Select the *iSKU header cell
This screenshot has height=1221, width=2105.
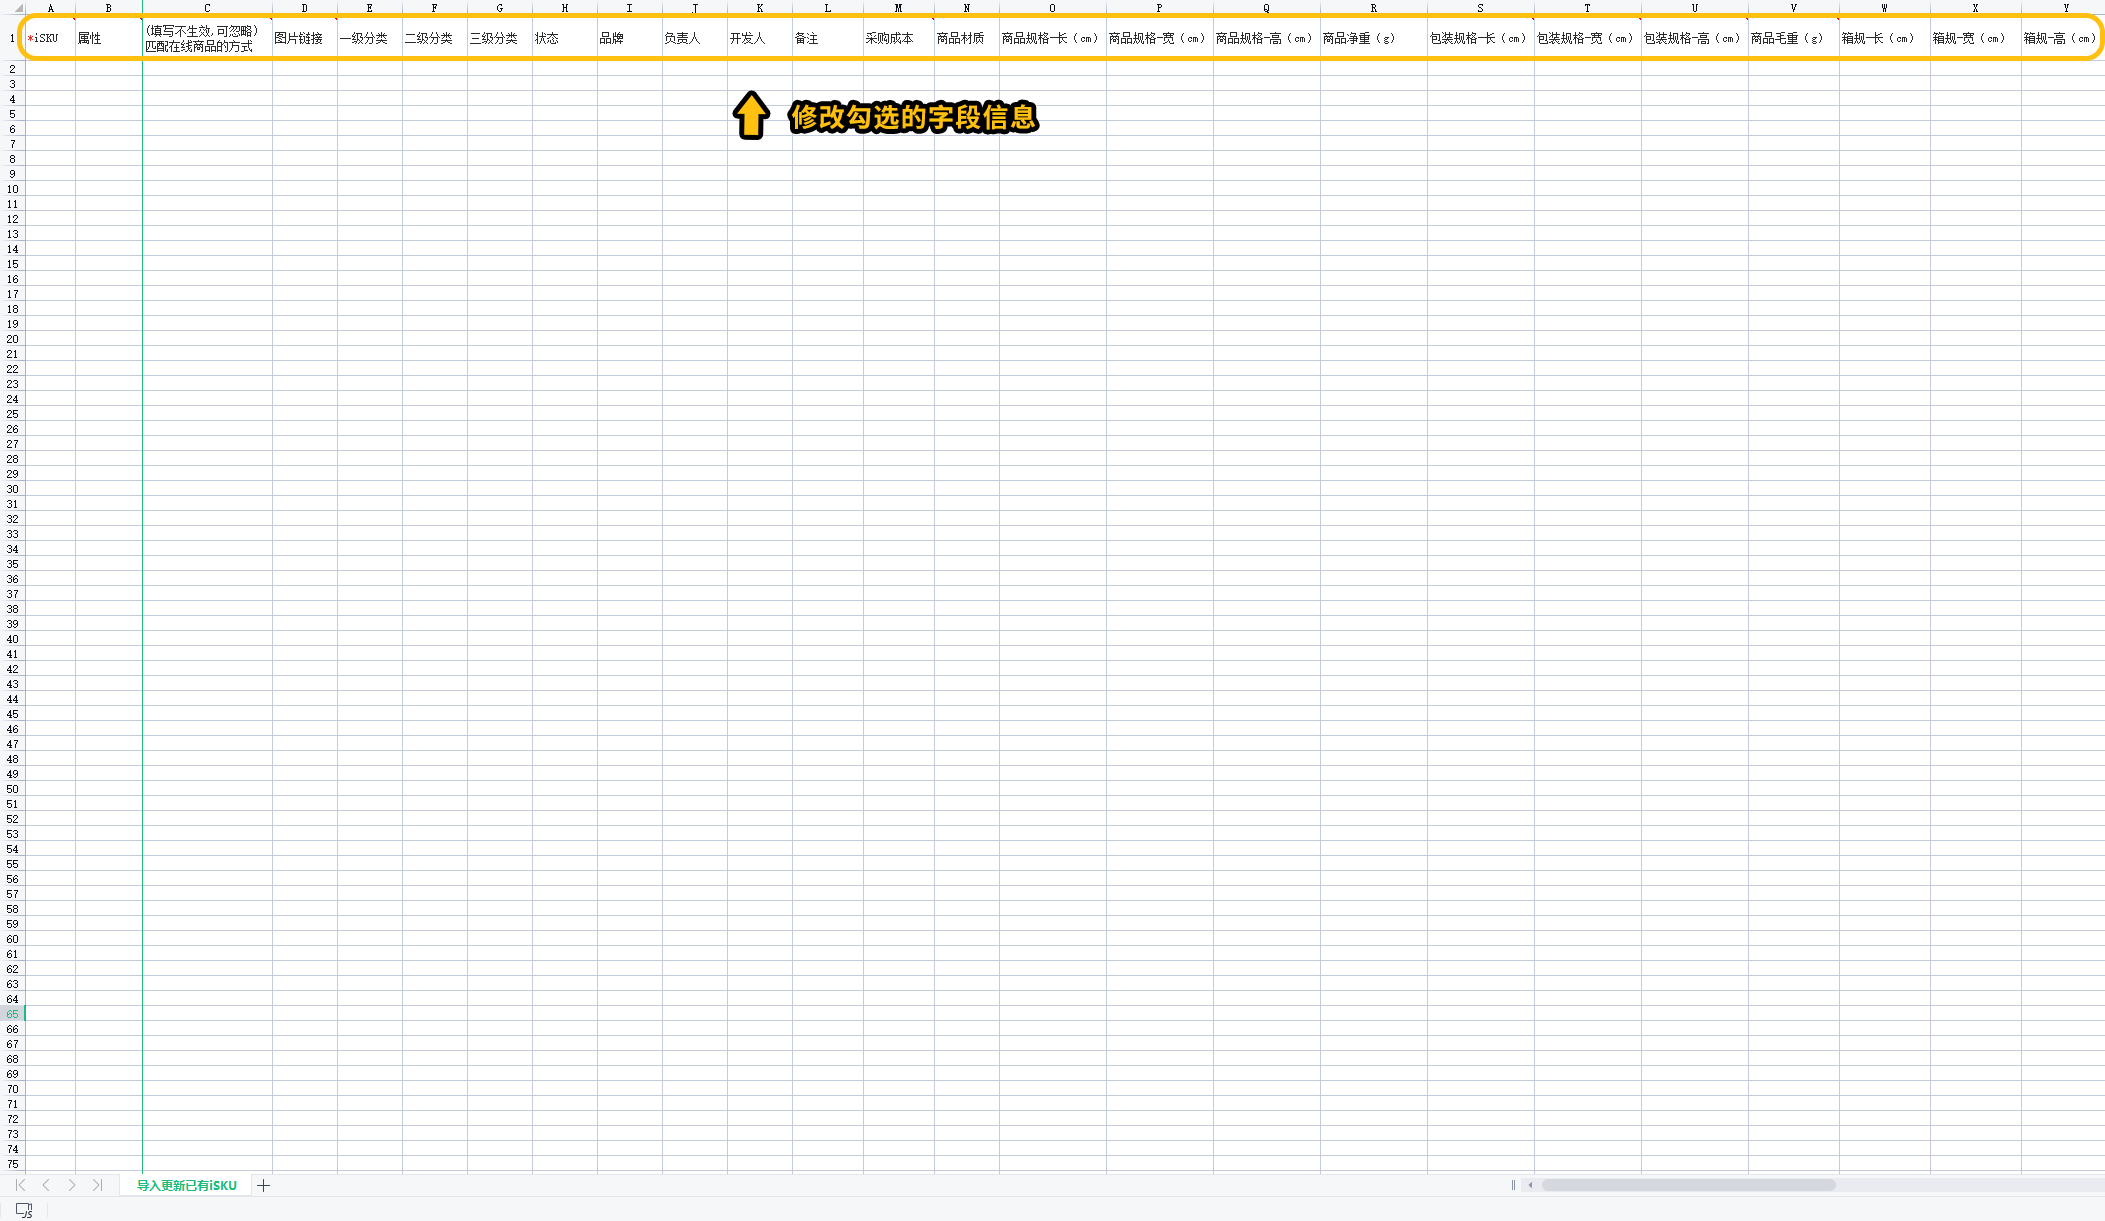click(51, 38)
